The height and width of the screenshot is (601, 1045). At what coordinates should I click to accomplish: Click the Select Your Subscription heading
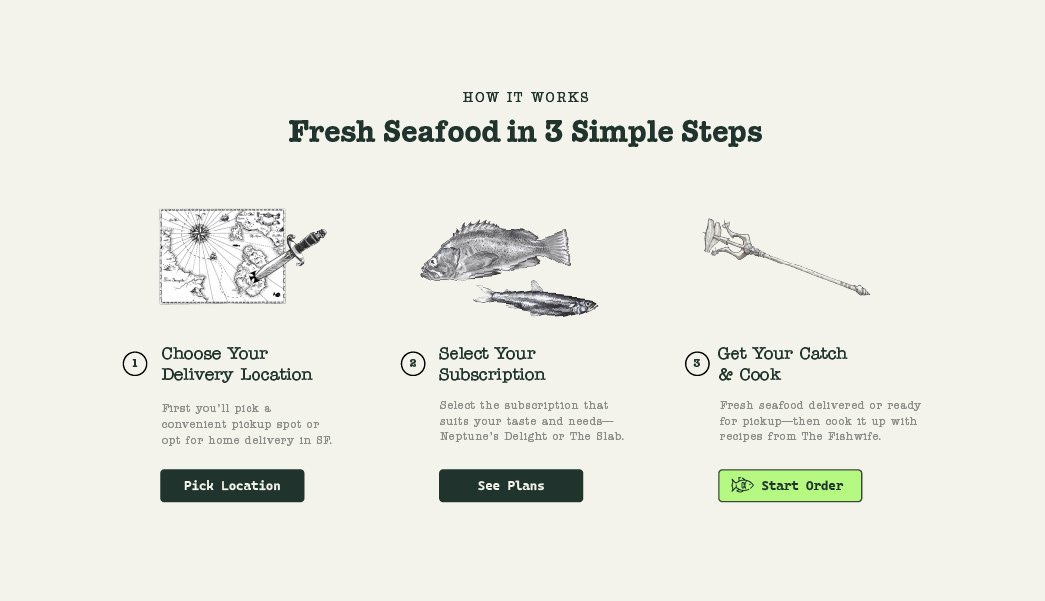click(x=492, y=364)
